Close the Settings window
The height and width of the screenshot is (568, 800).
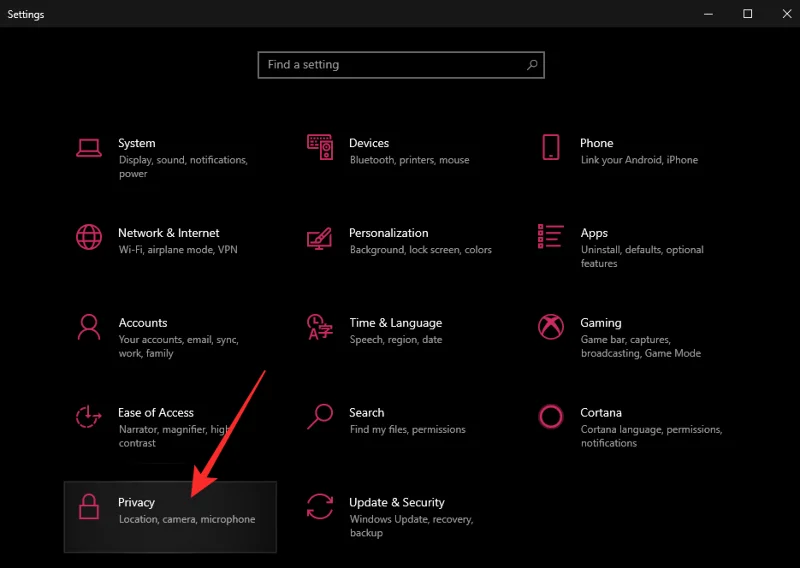787,14
